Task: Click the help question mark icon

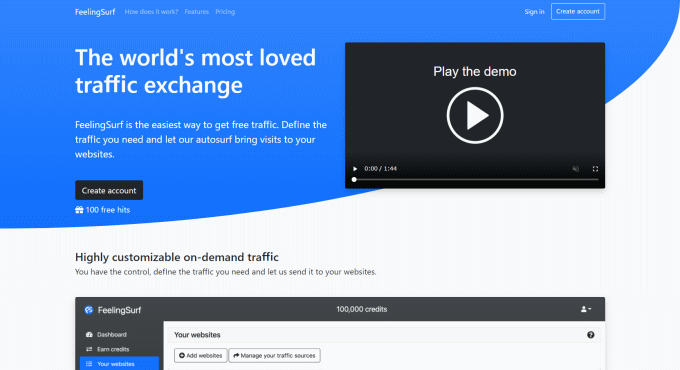Action: (x=591, y=335)
